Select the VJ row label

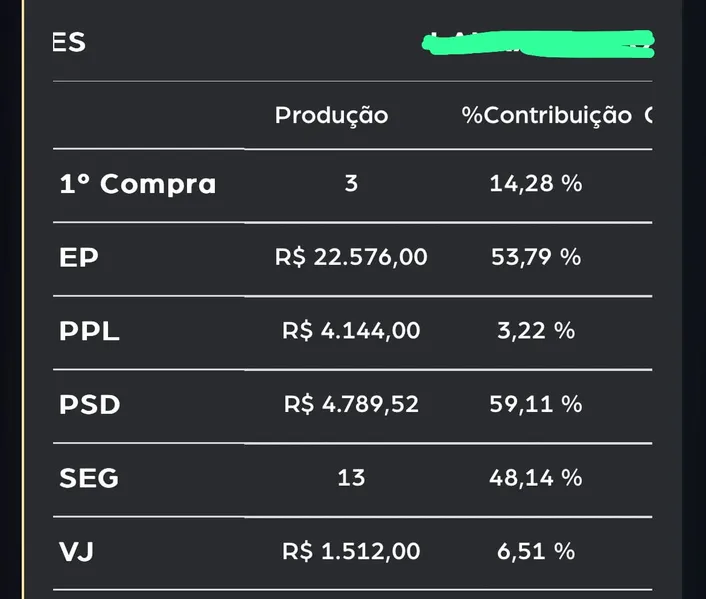(x=76, y=551)
